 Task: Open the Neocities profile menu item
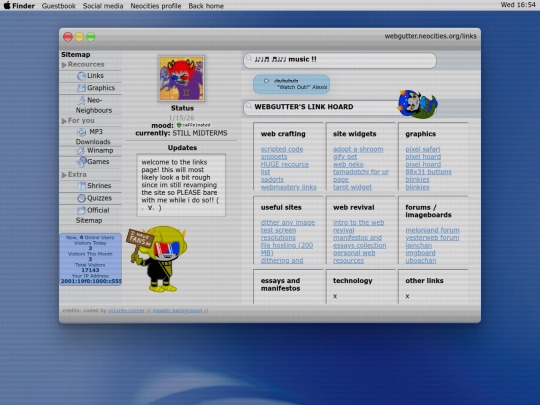(156, 6)
